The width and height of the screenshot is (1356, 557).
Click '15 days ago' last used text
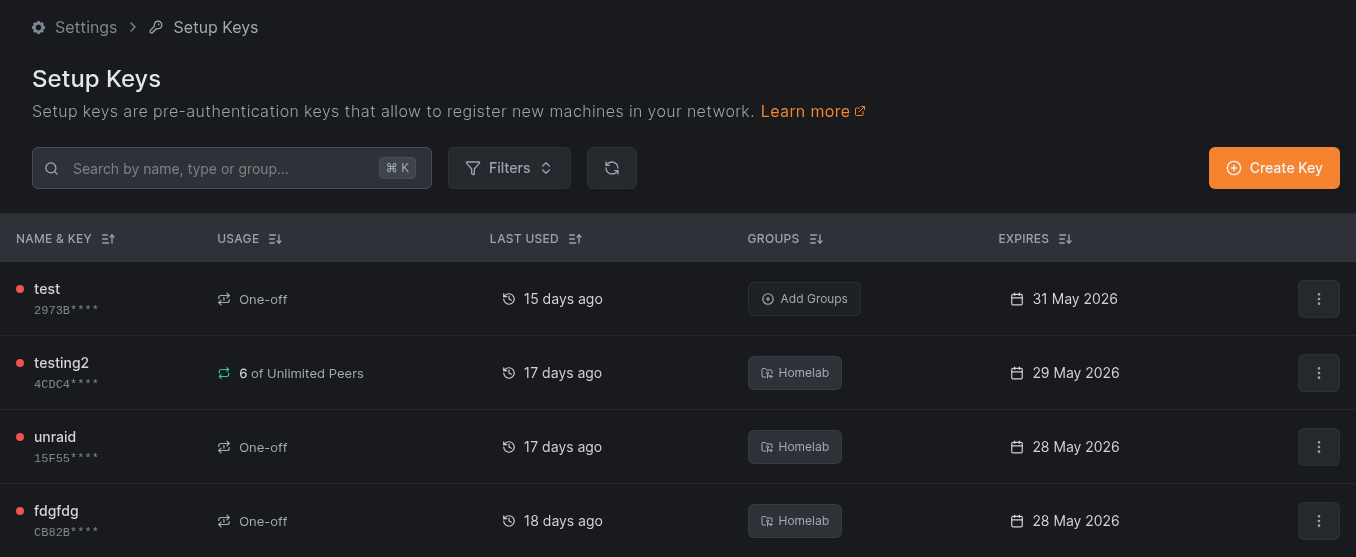coord(563,299)
